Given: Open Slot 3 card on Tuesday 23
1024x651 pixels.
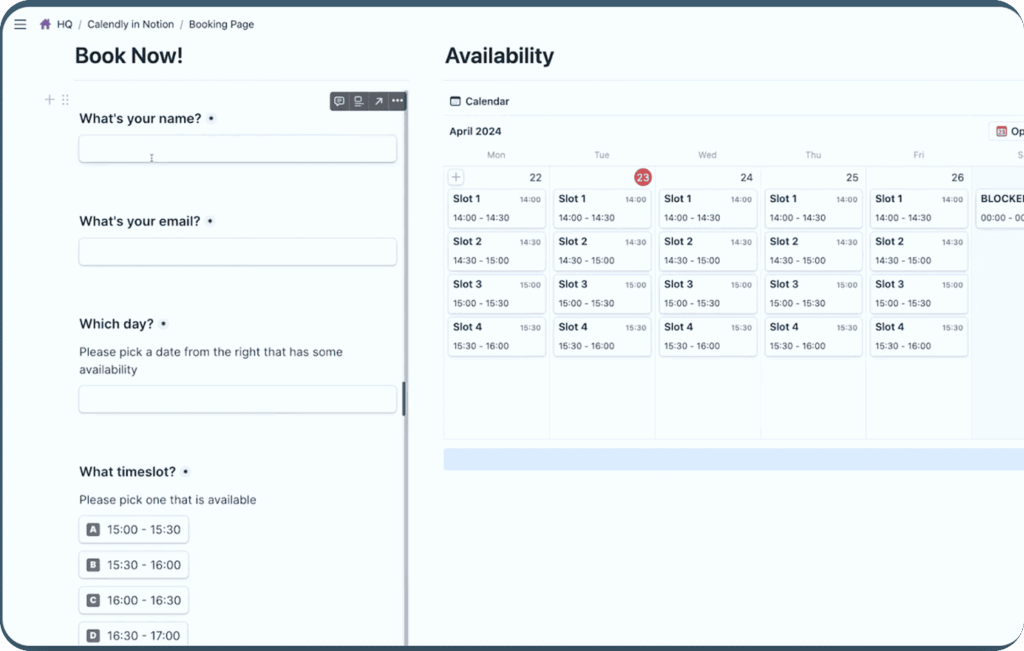Looking at the screenshot, I should pyautogui.click(x=602, y=294).
